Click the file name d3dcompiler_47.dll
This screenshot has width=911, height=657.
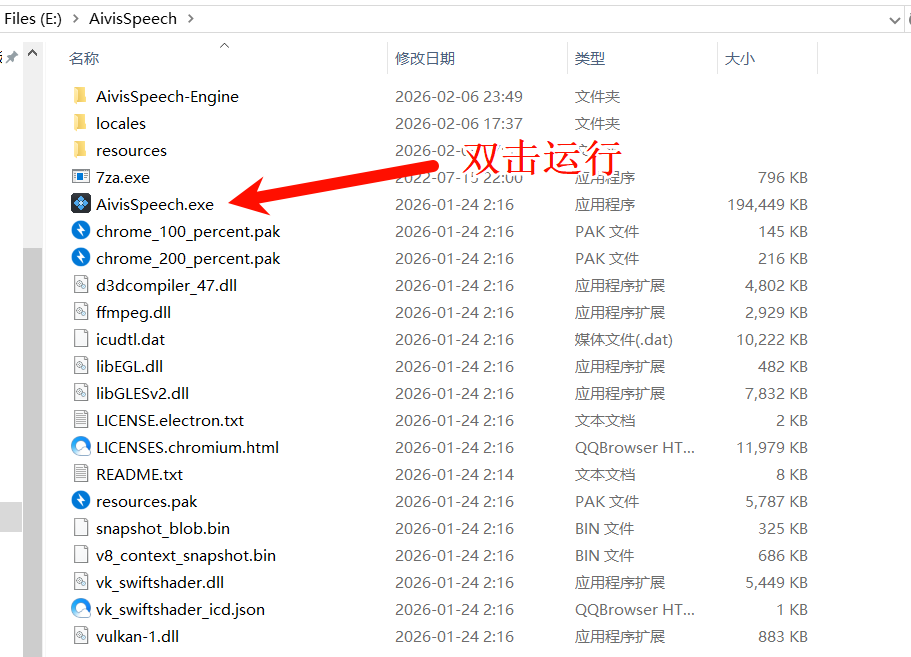(x=166, y=286)
